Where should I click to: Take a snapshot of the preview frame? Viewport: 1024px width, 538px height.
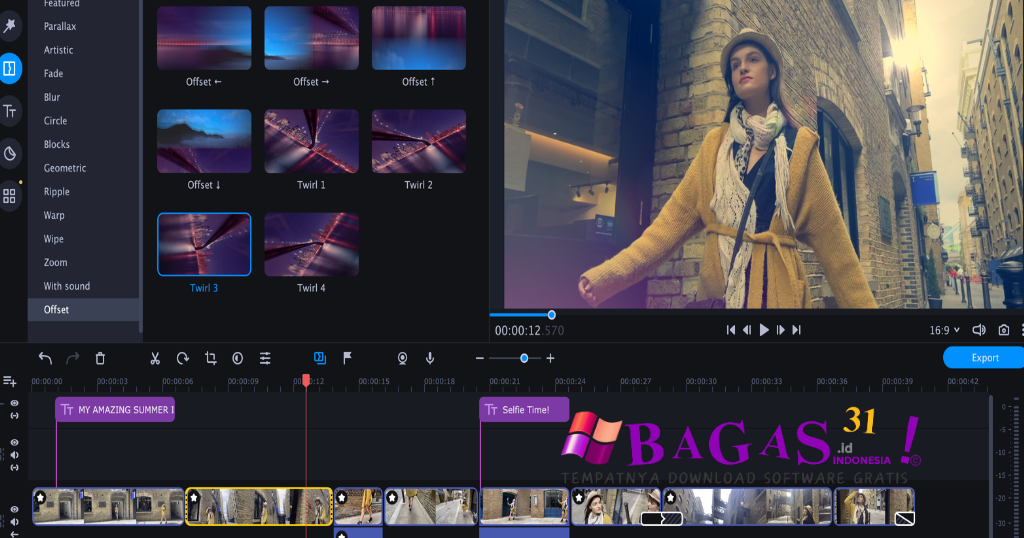point(1004,330)
